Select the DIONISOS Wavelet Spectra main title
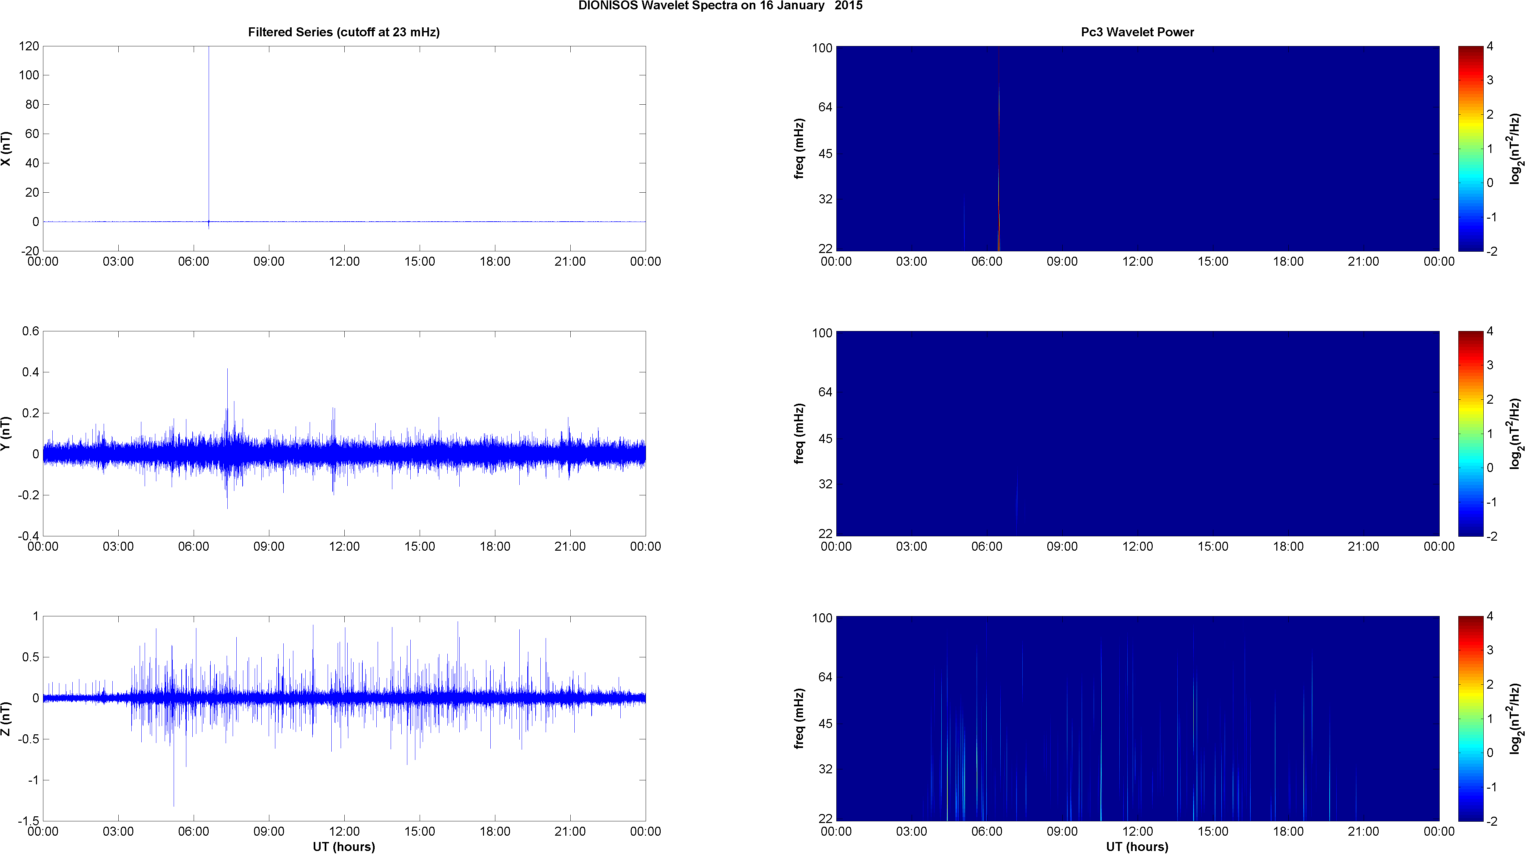 coord(720,6)
